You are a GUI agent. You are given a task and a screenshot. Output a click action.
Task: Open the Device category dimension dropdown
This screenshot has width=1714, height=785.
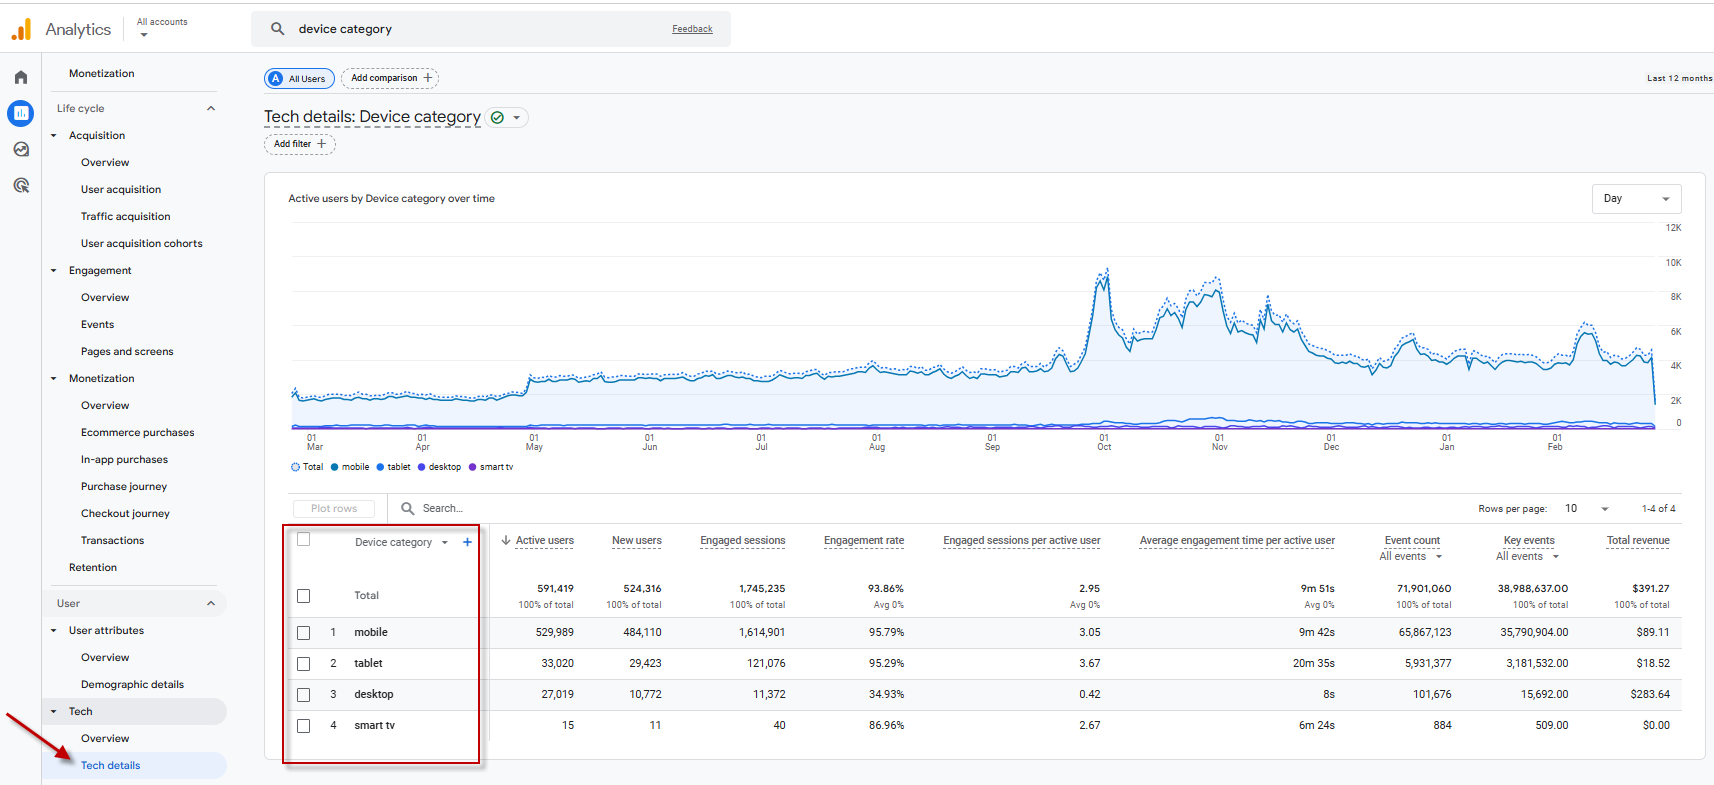(401, 542)
